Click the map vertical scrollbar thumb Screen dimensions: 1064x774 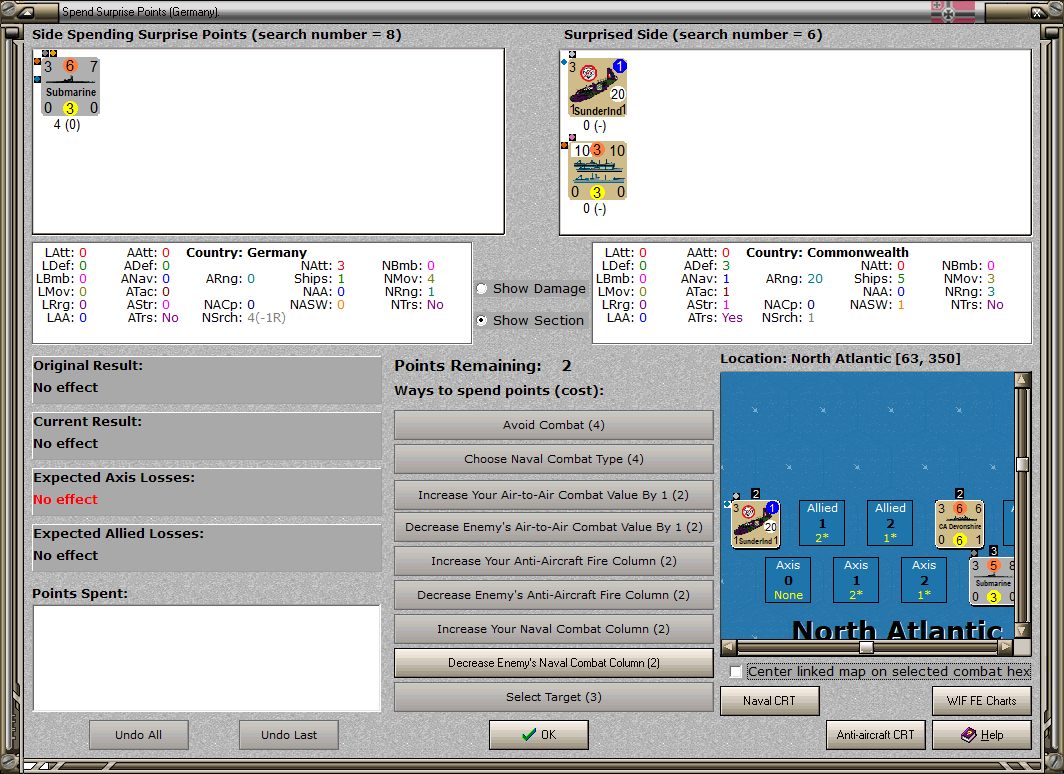click(1023, 464)
